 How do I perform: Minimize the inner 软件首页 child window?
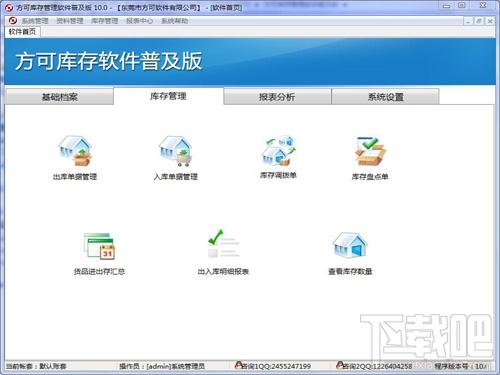point(468,21)
